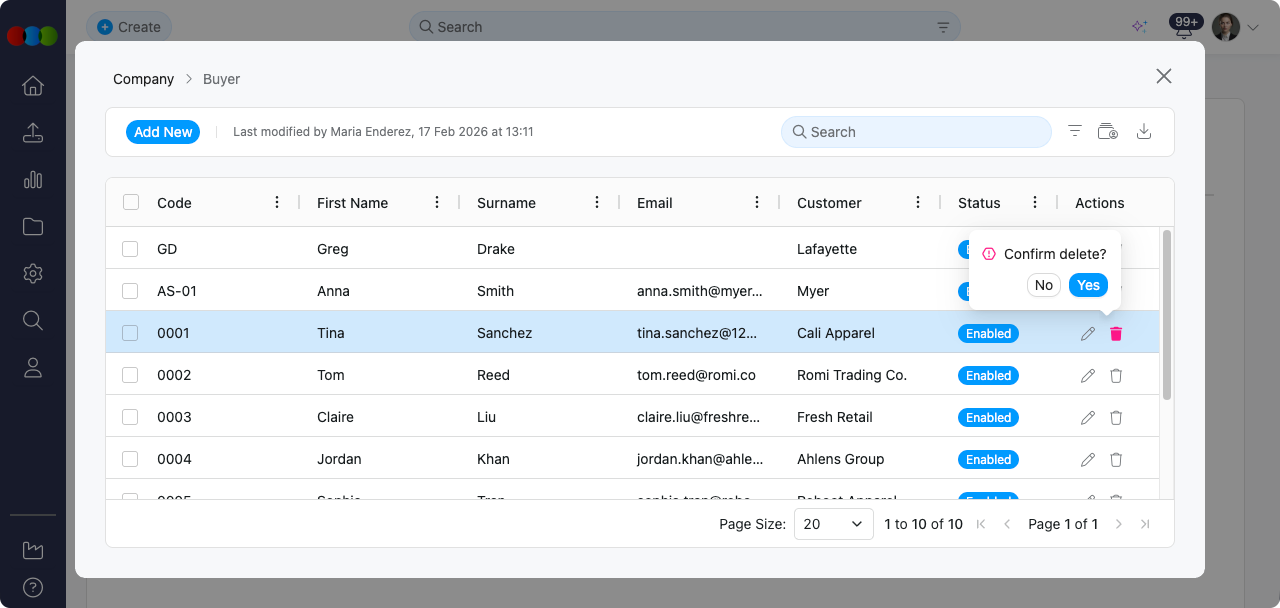Open the filter list icon in toolbar

click(1075, 132)
